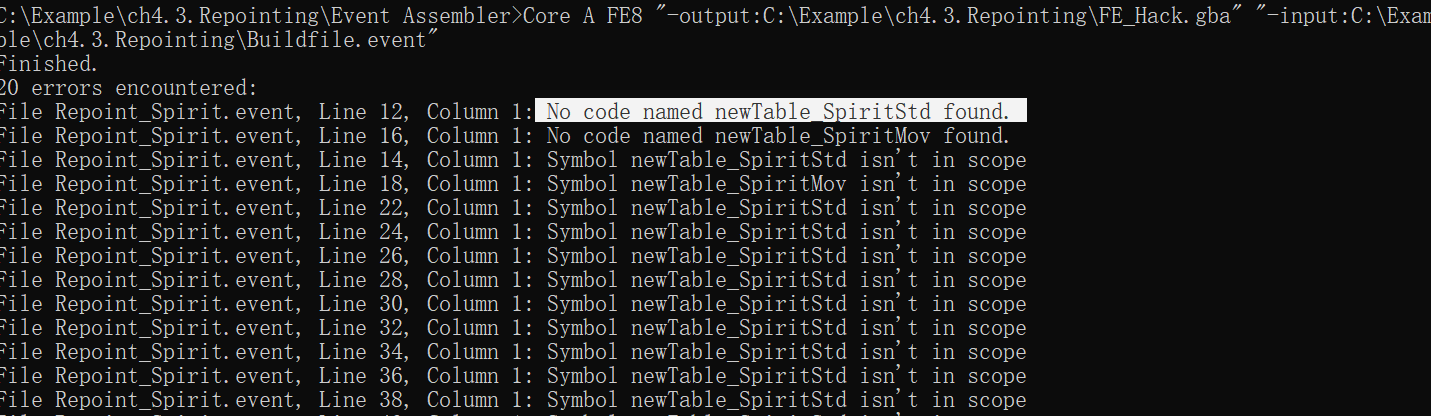1431x416 pixels.
Task: Click the Line 18 SpiritMov scope error
Action: pos(786,184)
